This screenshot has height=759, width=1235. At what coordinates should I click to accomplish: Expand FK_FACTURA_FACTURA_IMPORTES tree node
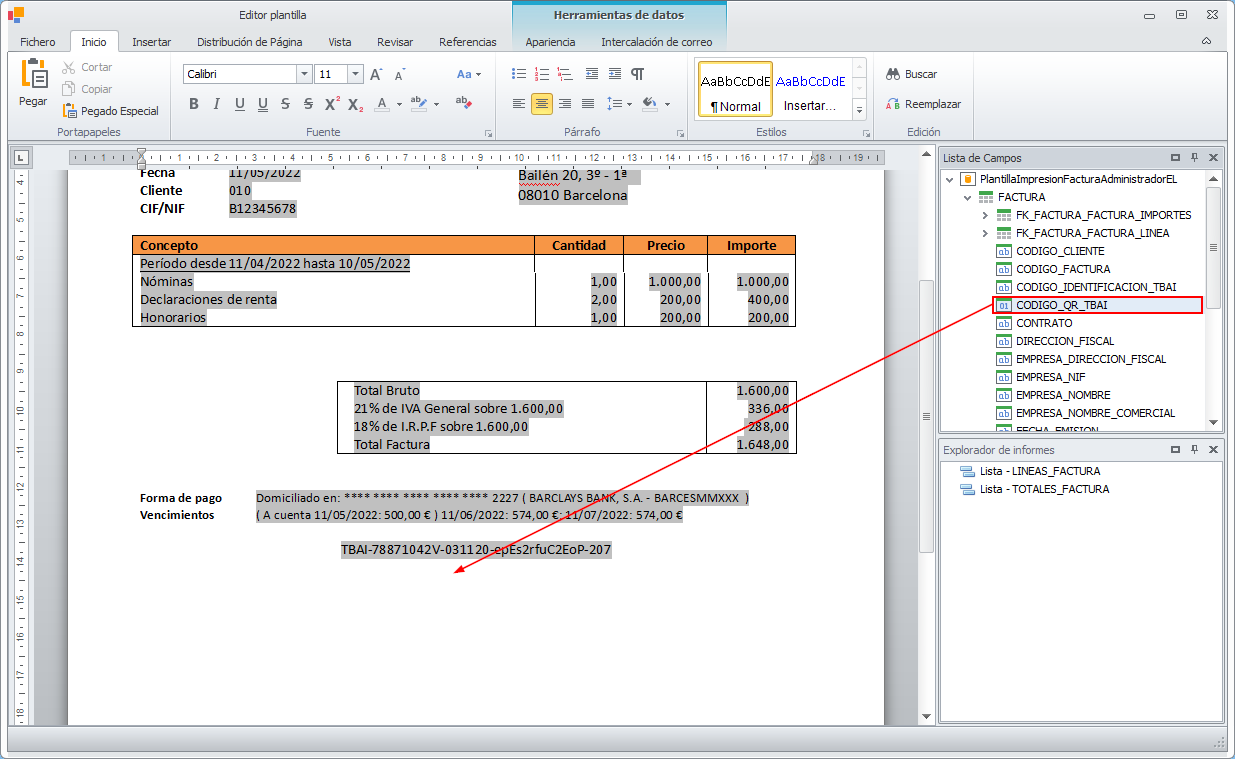(984, 215)
